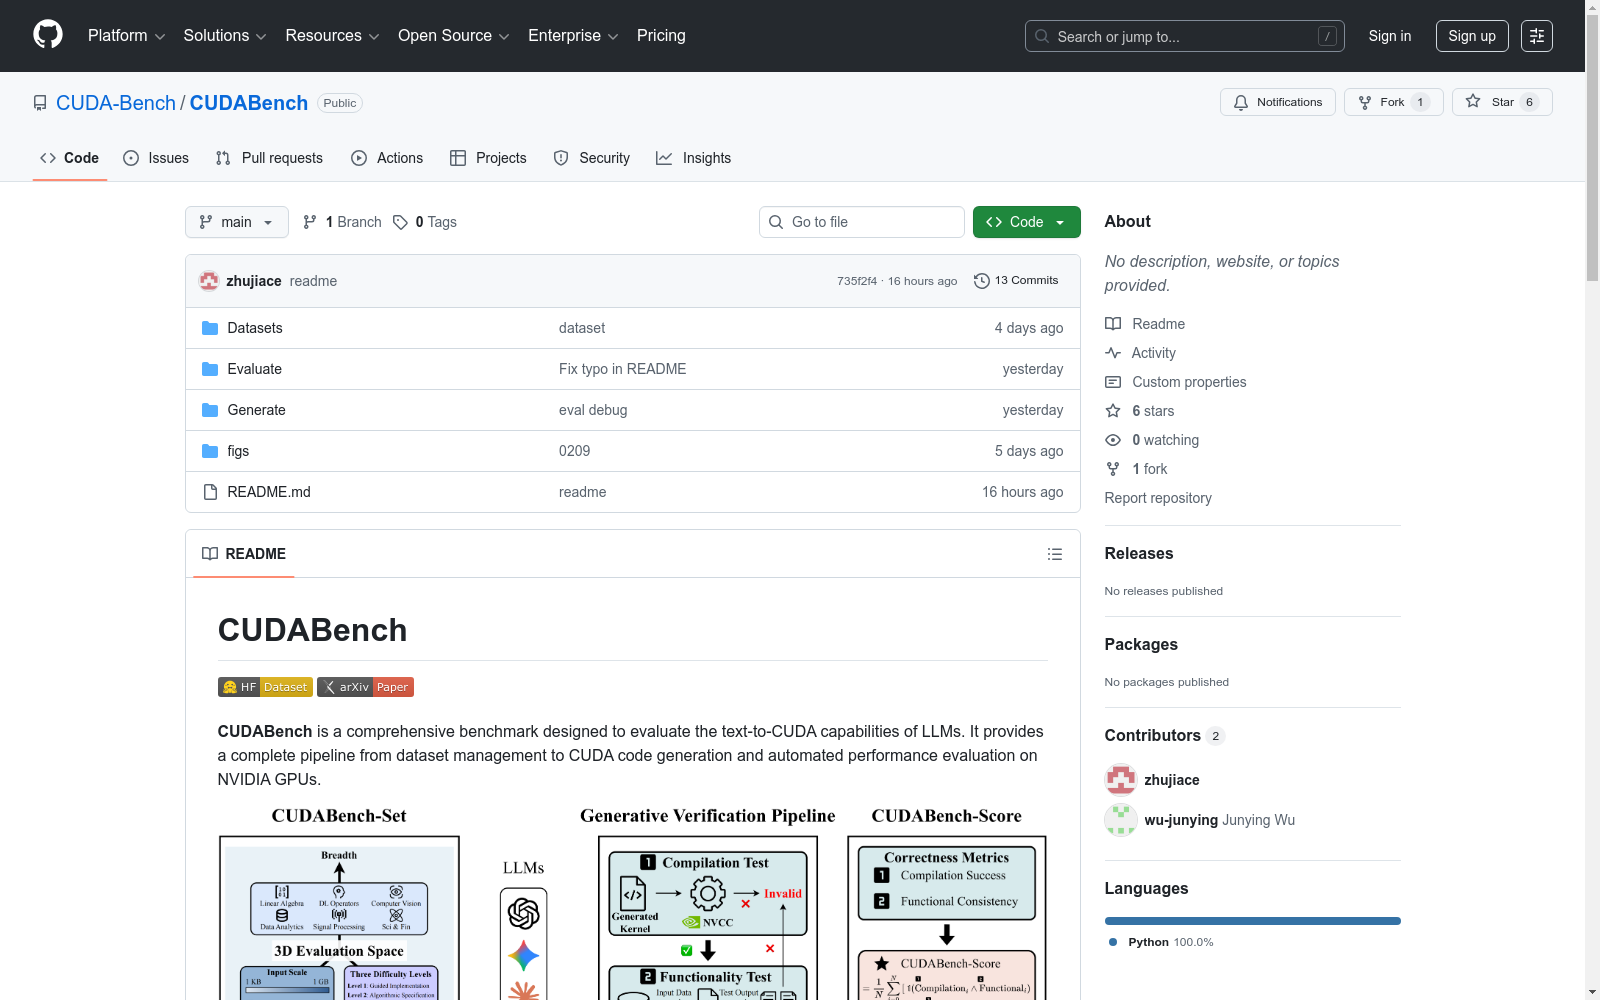Click the tag icon beside 0 Tags
1600x1000 pixels.
pos(400,222)
